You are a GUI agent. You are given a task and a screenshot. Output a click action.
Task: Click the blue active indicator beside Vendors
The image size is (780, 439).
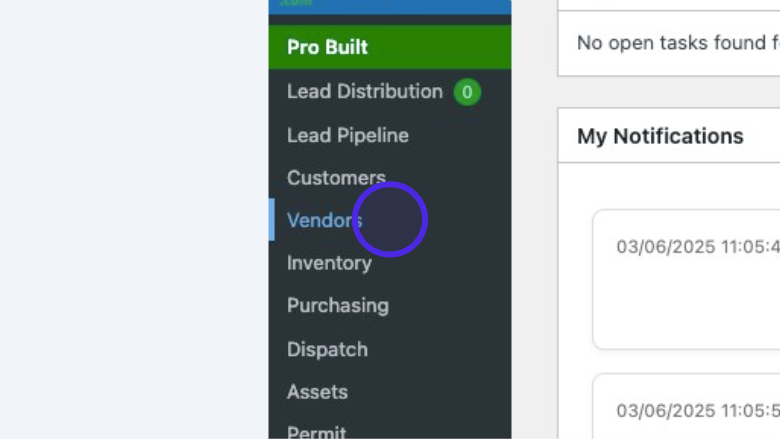[x=272, y=220]
